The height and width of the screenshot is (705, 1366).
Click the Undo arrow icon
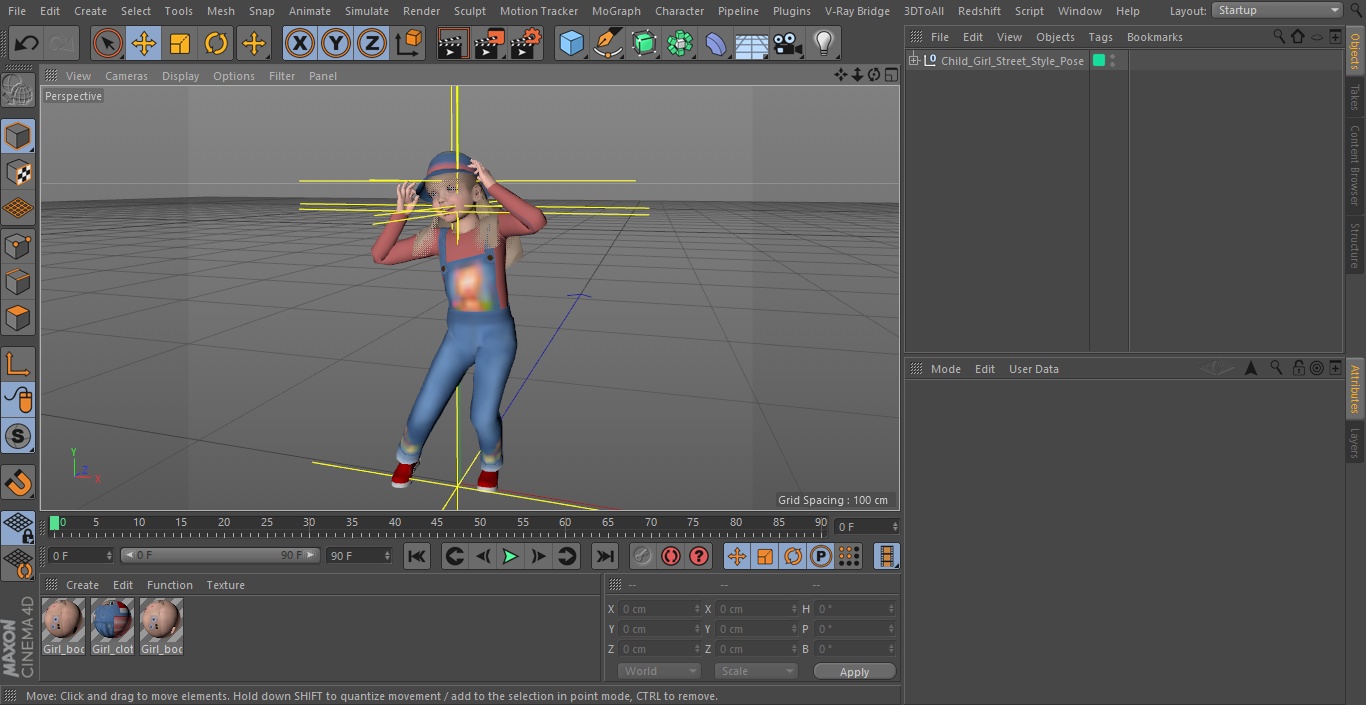(x=26, y=43)
